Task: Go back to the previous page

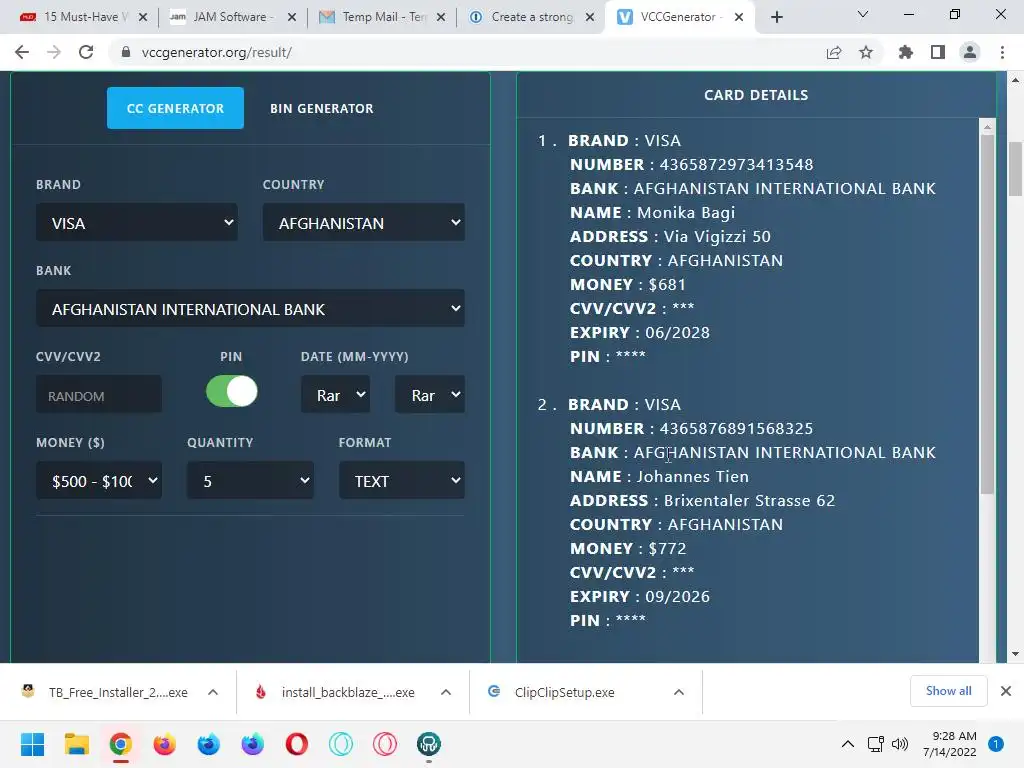Action: click(x=22, y=52)
